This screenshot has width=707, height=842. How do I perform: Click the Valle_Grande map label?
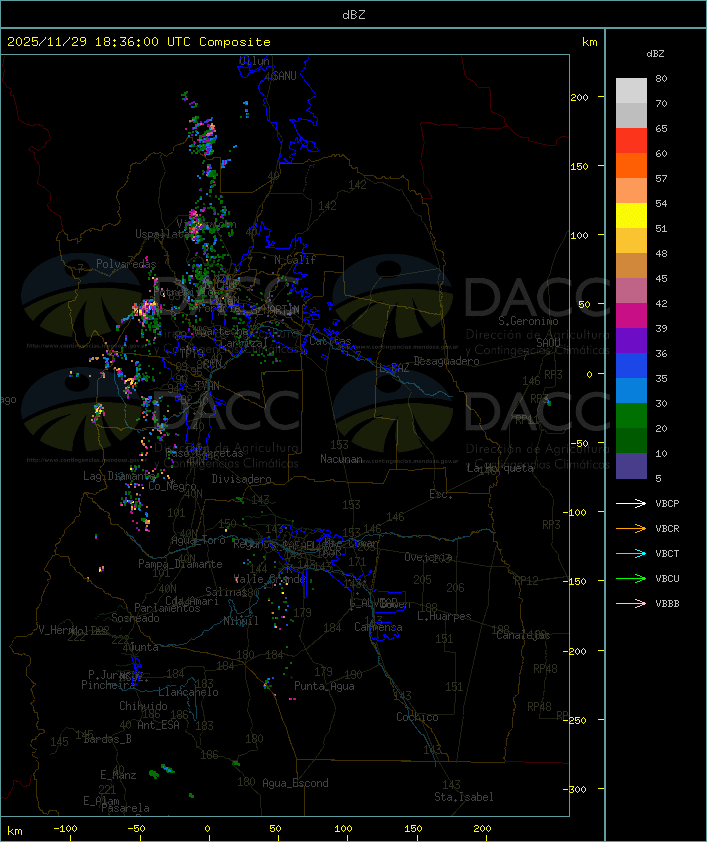click(269, 579)
